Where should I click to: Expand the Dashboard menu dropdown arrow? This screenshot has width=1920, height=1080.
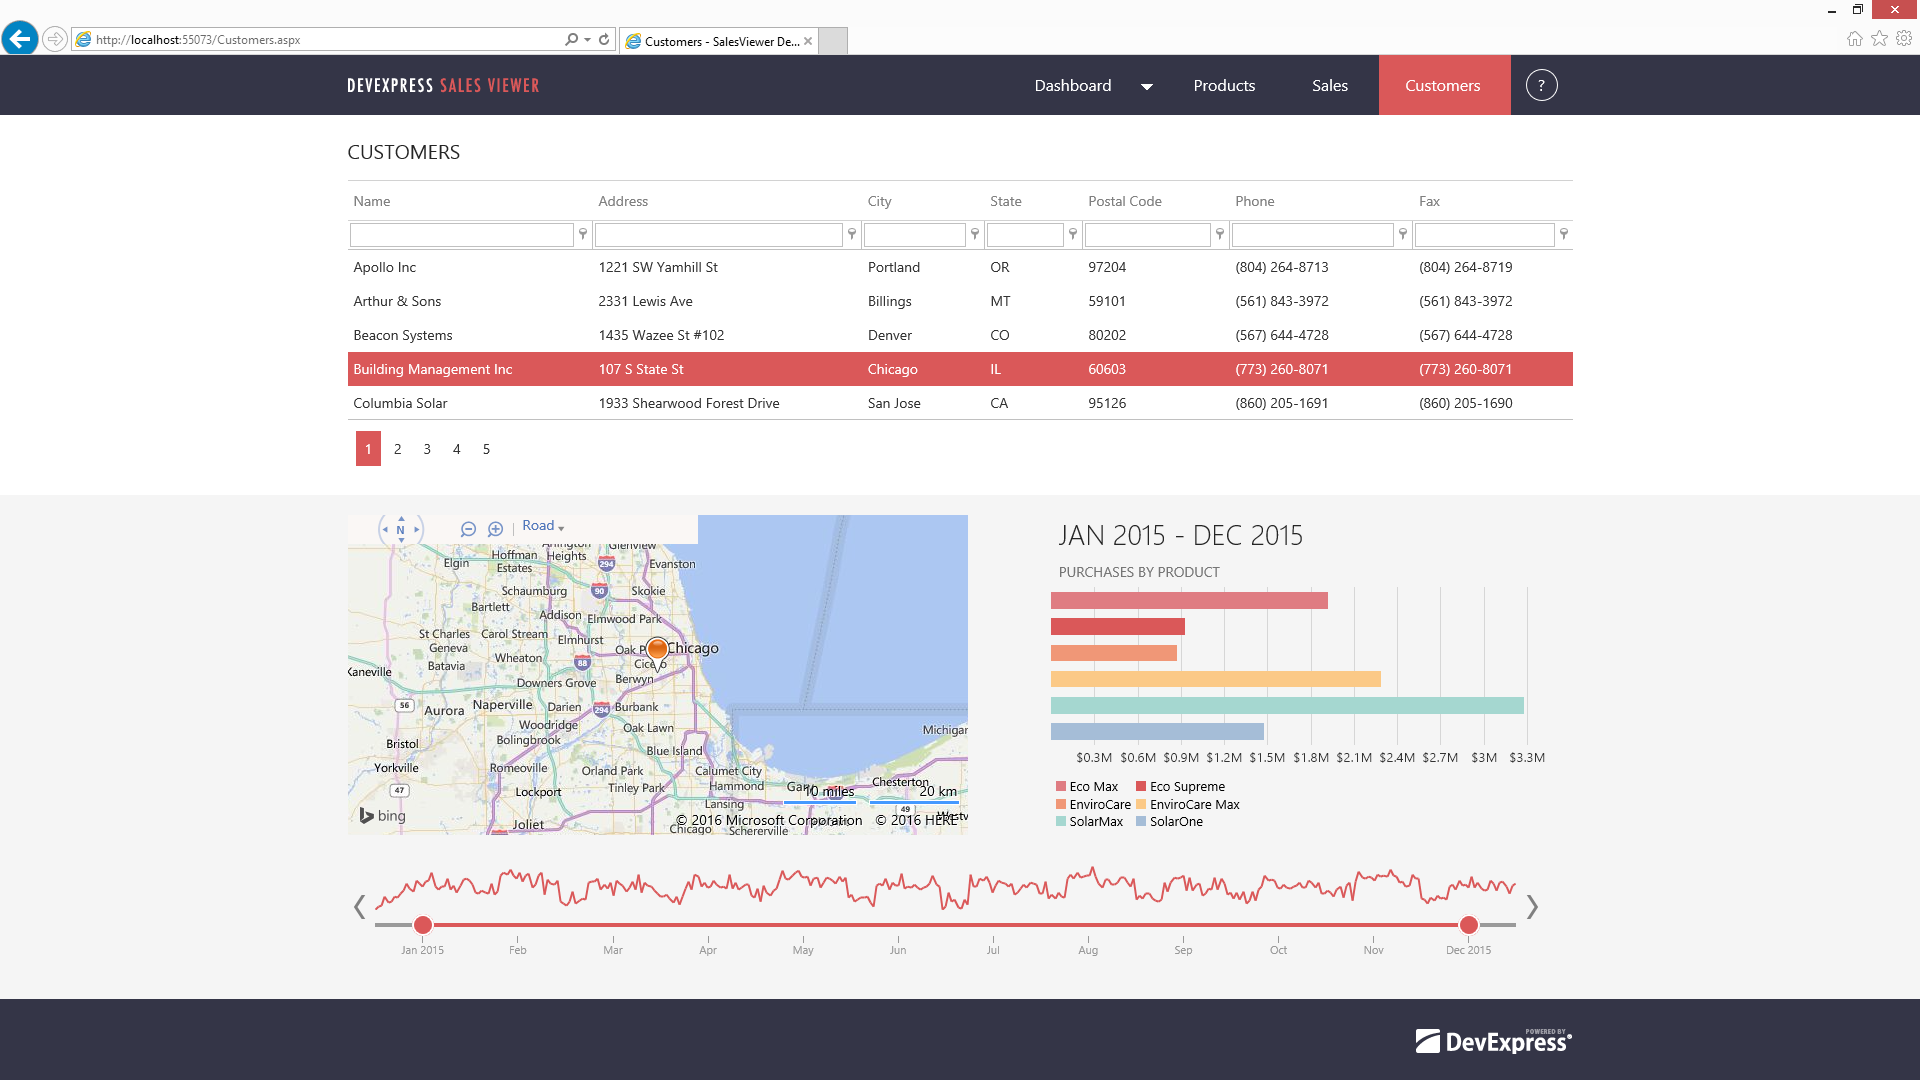tap(1147, 86)
